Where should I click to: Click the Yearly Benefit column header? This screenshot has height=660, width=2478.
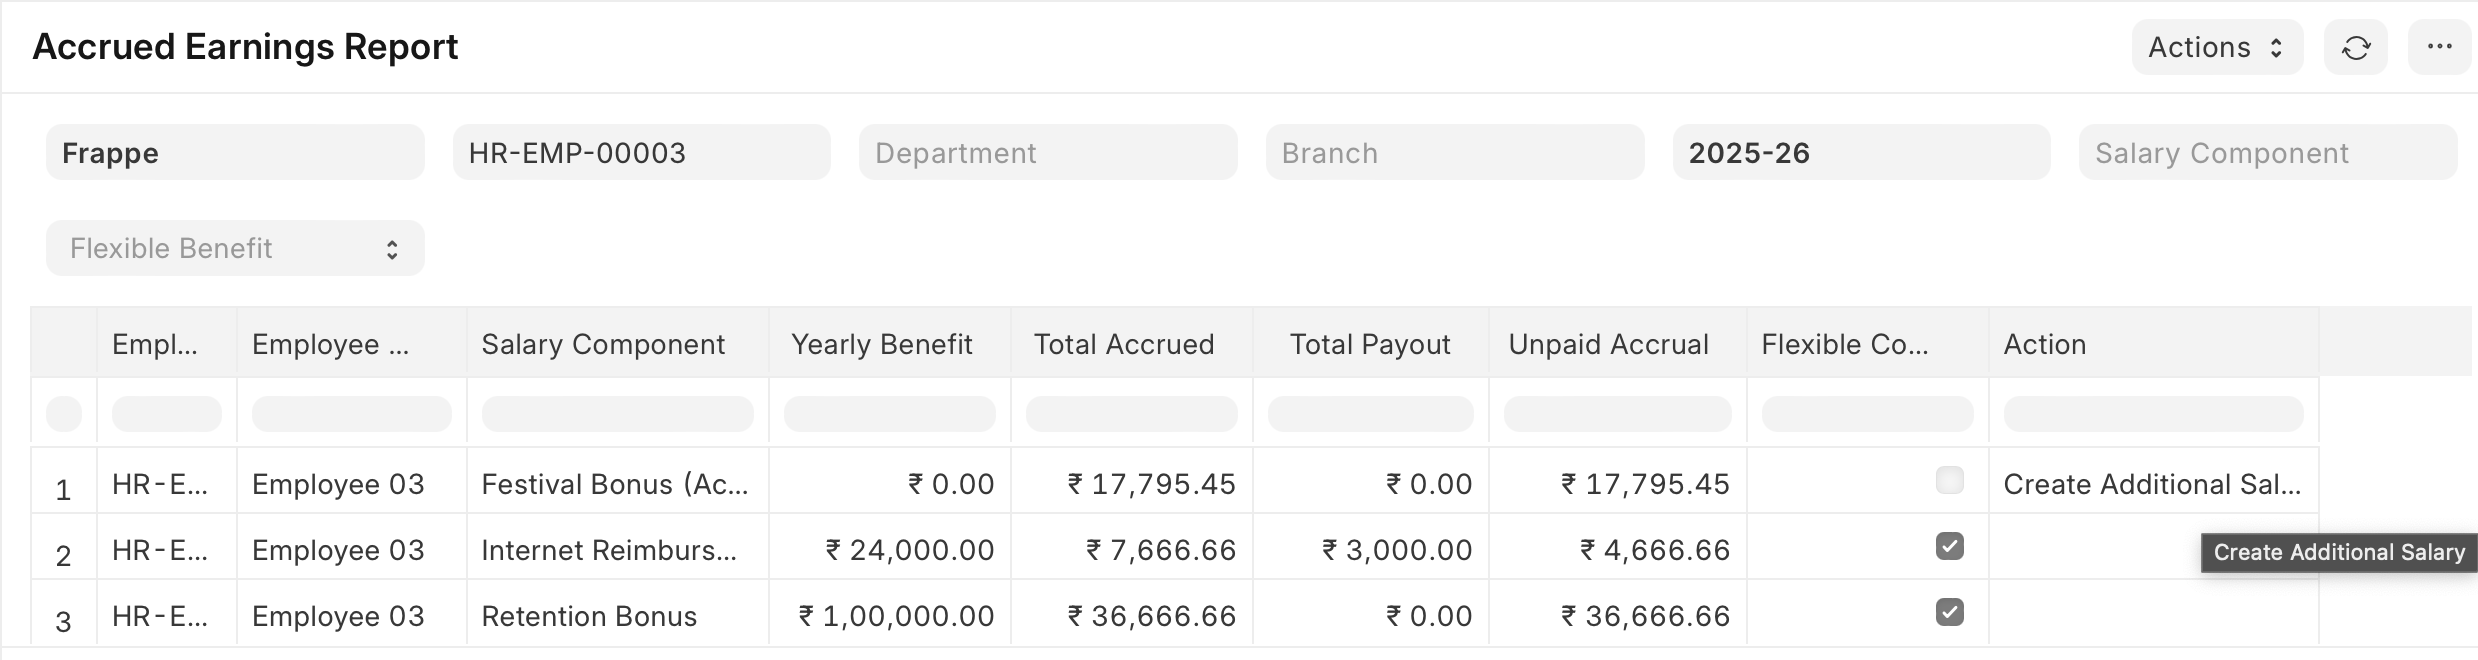(881, 344)
